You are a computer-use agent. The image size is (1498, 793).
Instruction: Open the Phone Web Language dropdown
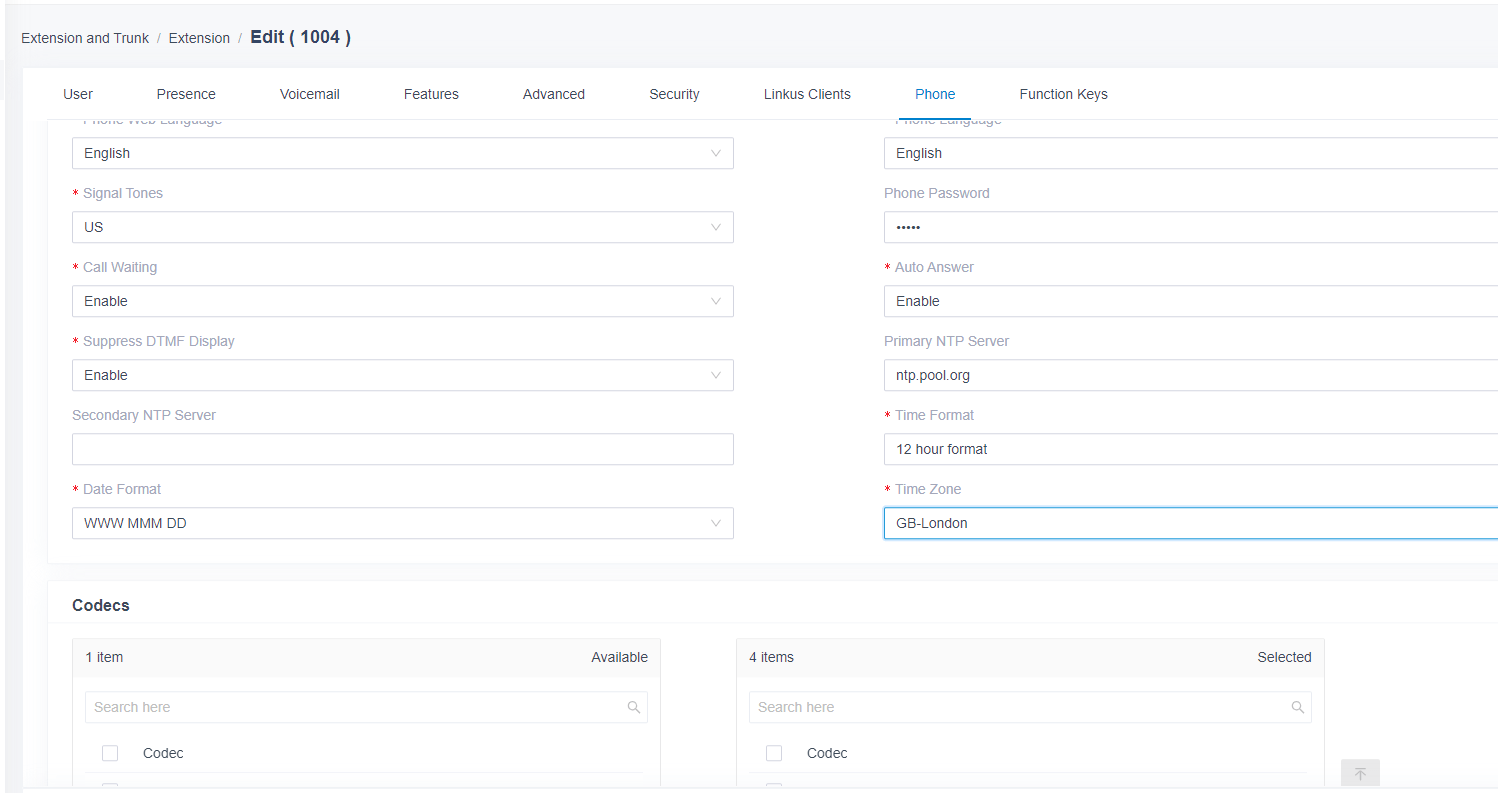click(x=402, y=153)
